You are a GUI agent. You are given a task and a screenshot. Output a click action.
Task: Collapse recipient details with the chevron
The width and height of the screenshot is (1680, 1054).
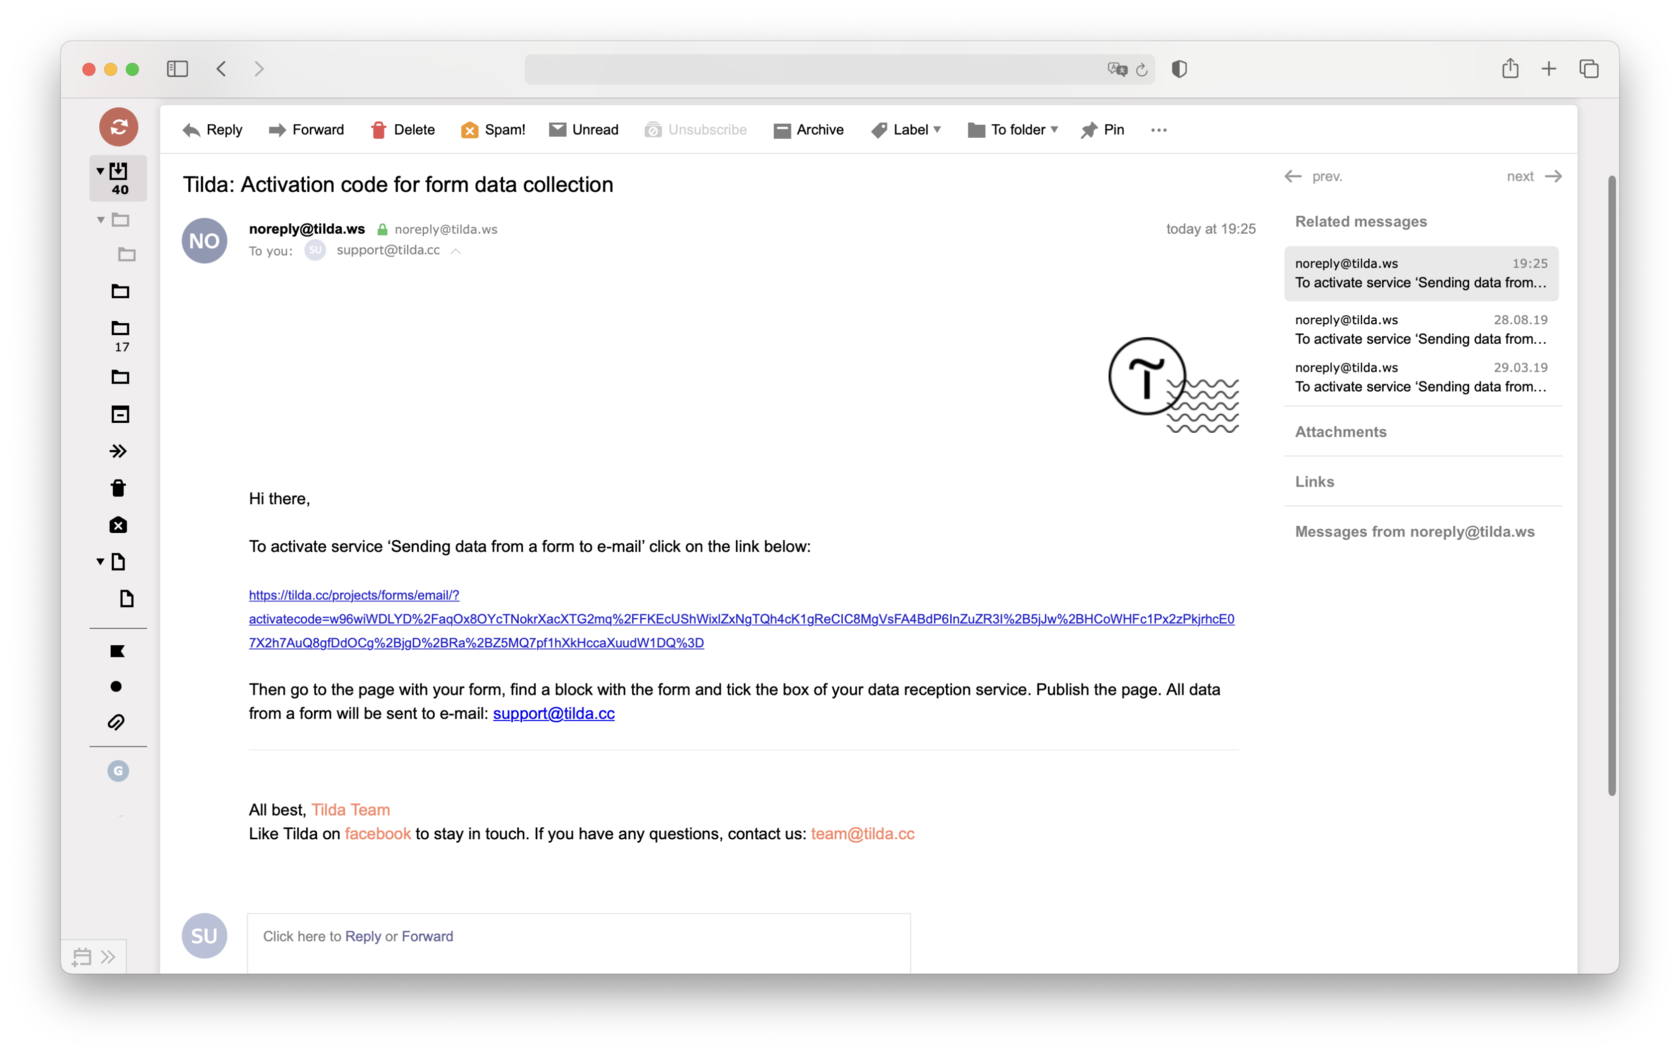pyautogui.click(x=456, y=251)
